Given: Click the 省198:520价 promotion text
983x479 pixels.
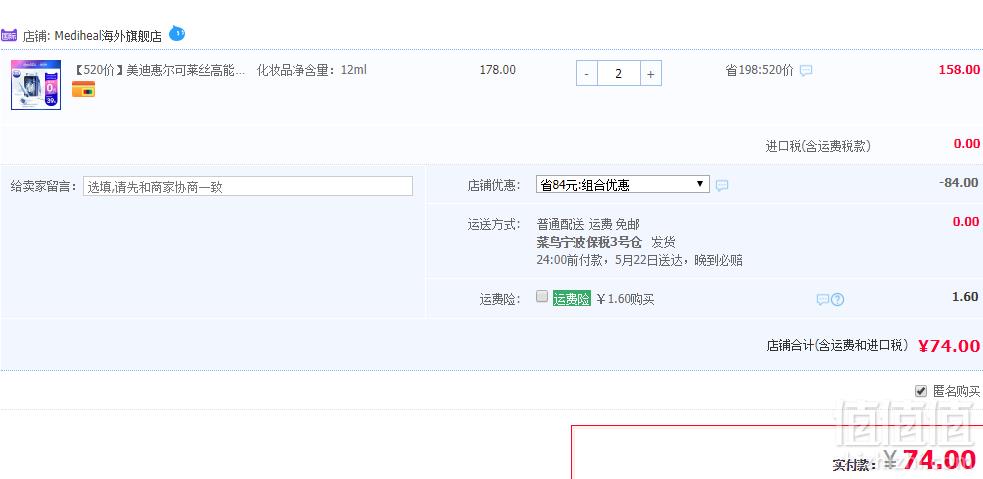Looking at the screenshot, I should (759, 70).
